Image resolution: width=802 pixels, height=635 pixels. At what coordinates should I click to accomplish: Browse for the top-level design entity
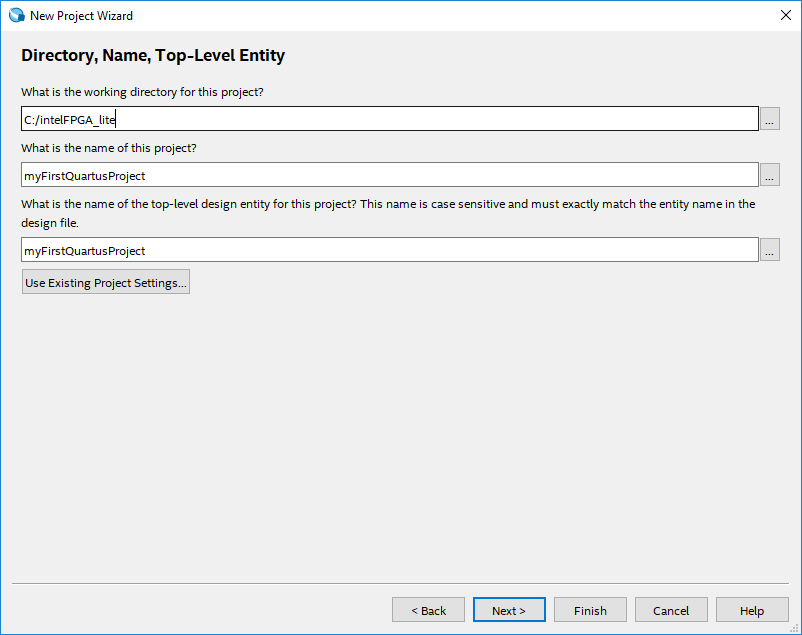point(769,250)
